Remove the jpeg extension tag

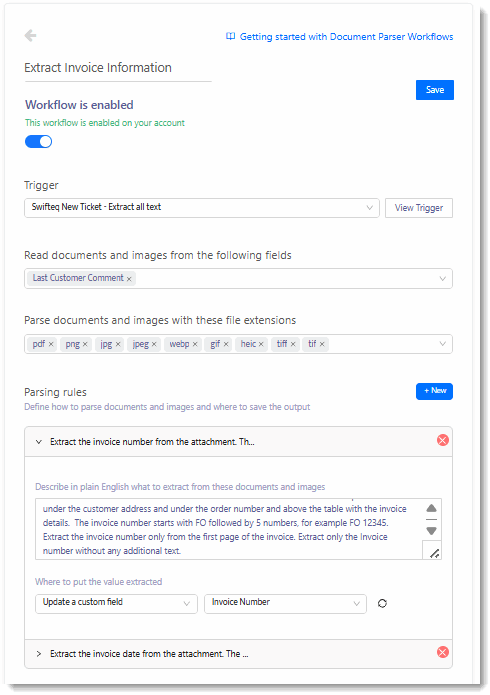tap(154, 344)
